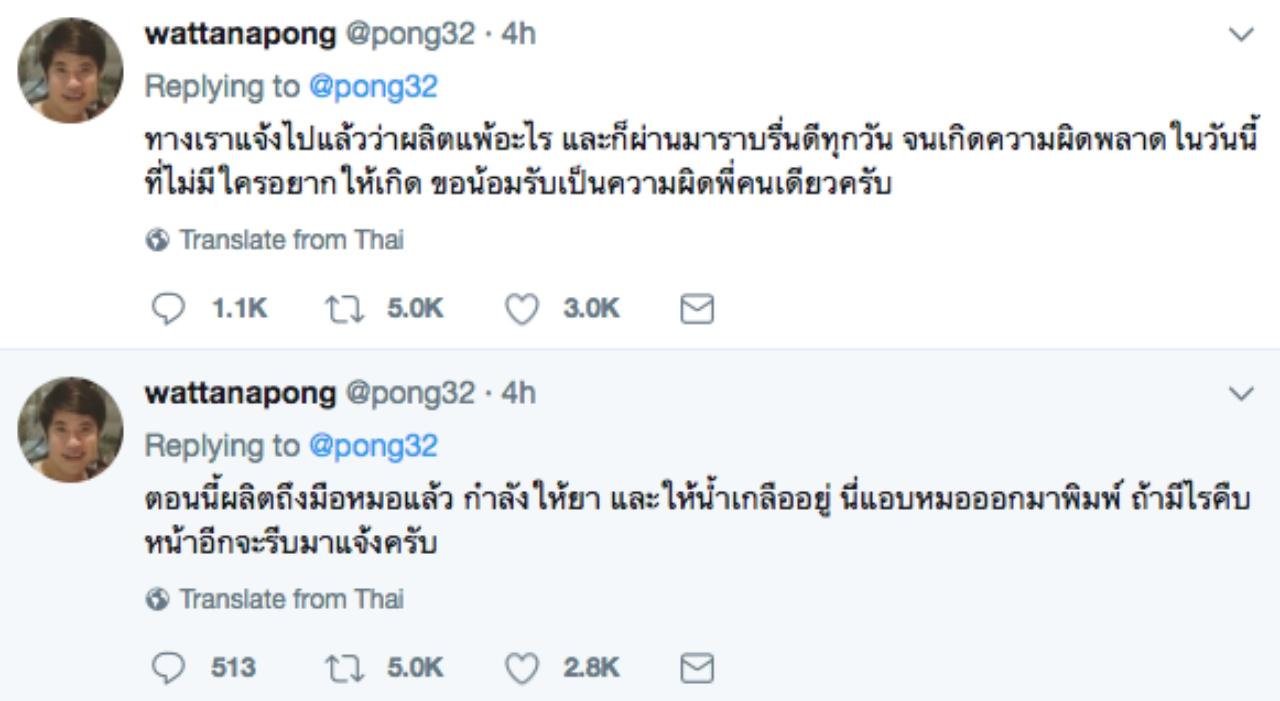
Task: Click the envelope icon on the first tweet
Action: [696, 310]
